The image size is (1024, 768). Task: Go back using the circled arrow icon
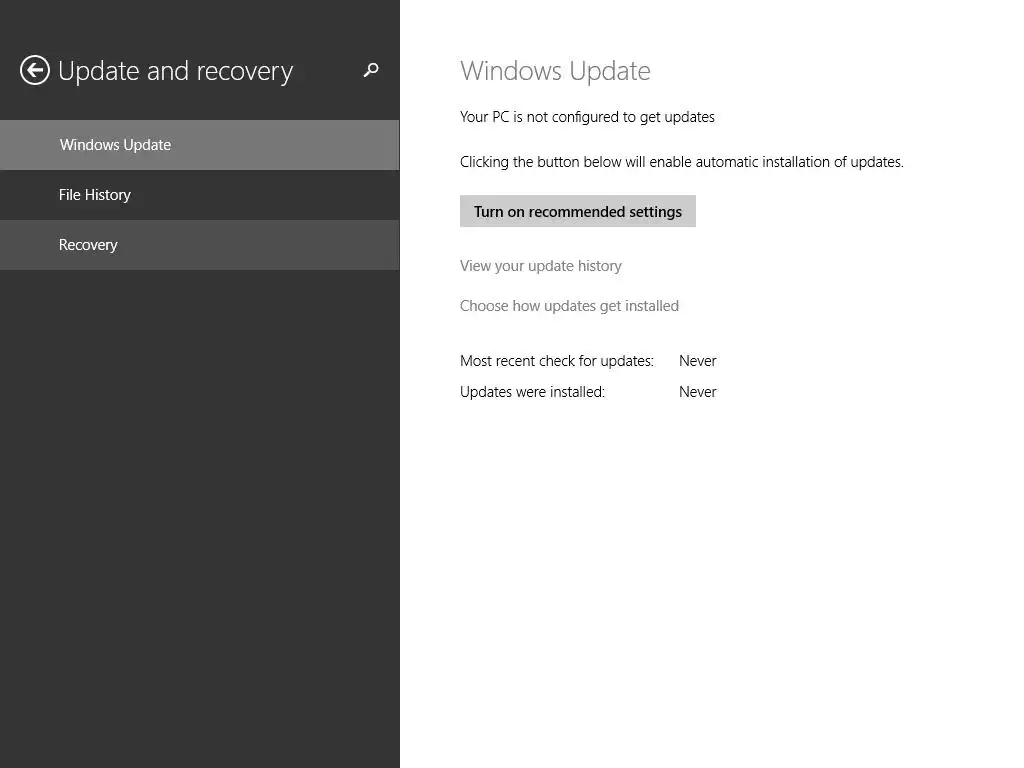click(x=35, y=70)
